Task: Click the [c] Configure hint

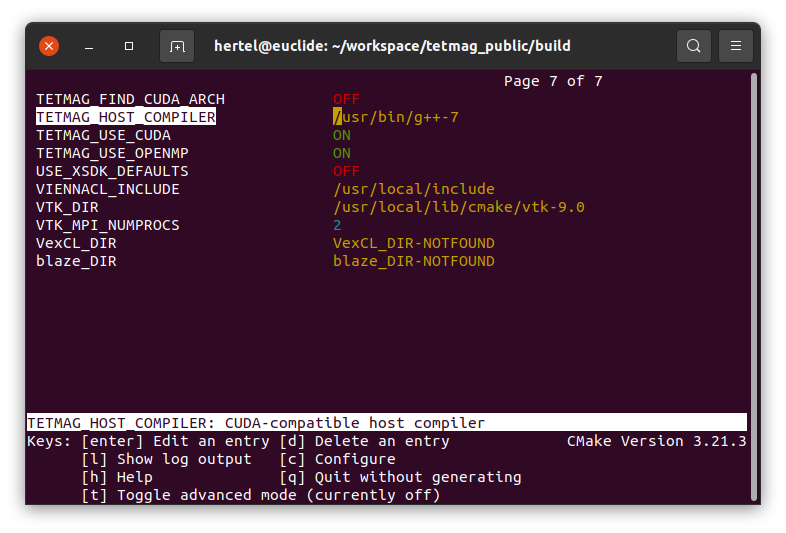Action: click(x=337, y=459)
